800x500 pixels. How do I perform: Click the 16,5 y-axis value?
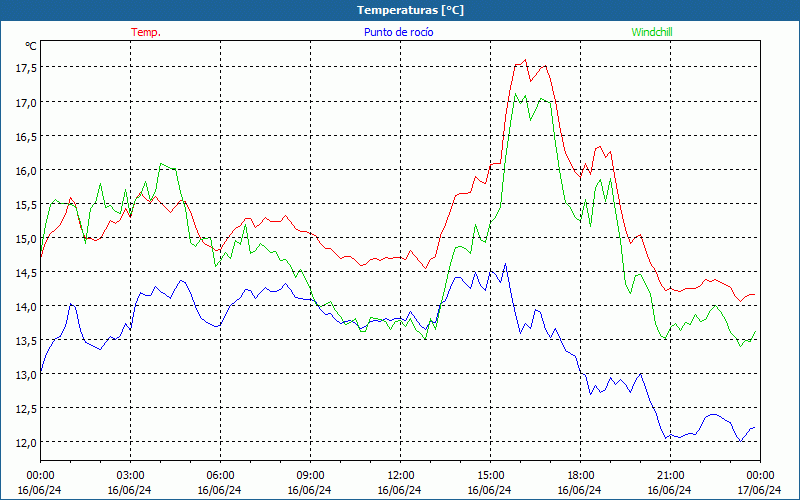(x=26, y=137)
